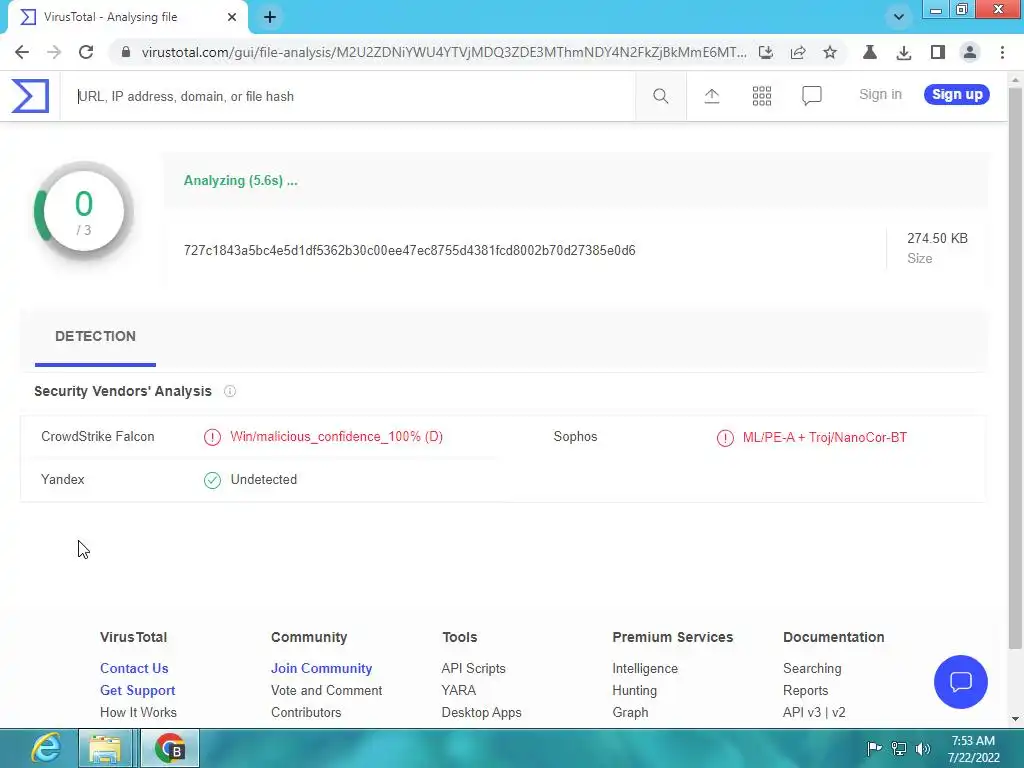Click the site lock icon in address bar
The width and height of the screenshot is (1024, 768).
tap(126, 52)
